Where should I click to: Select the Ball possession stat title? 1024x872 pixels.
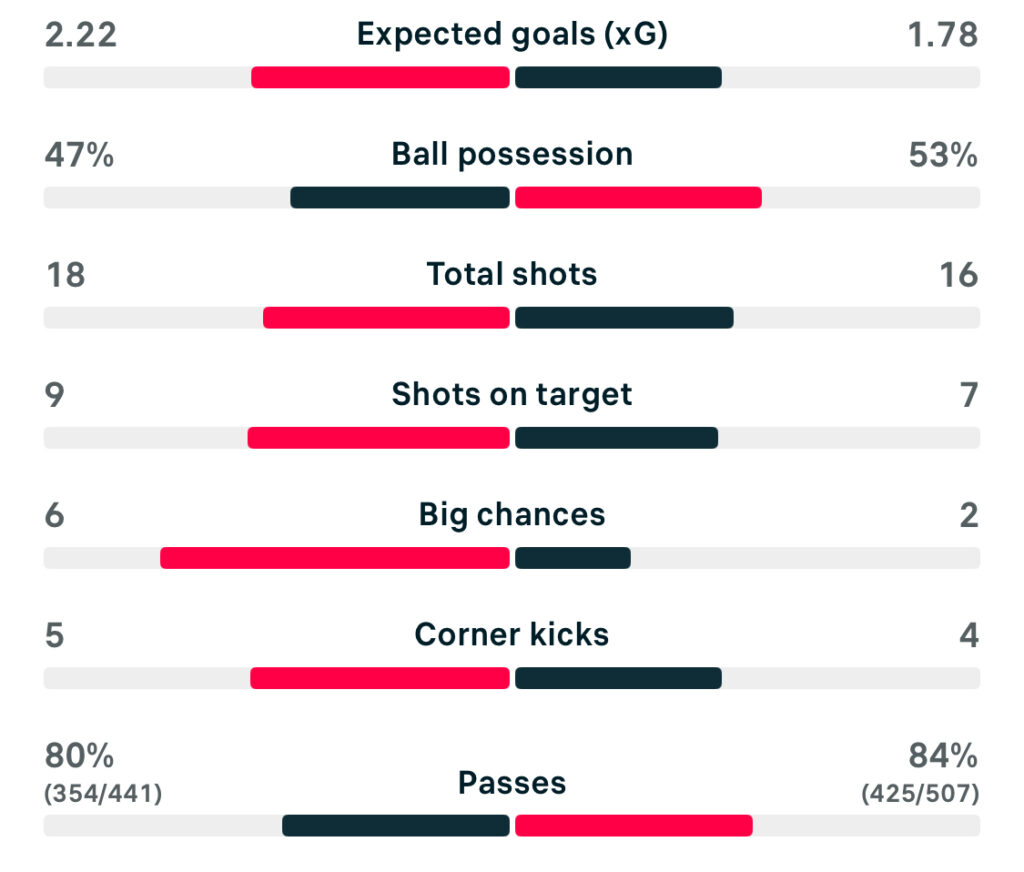(x=512, y=155)
